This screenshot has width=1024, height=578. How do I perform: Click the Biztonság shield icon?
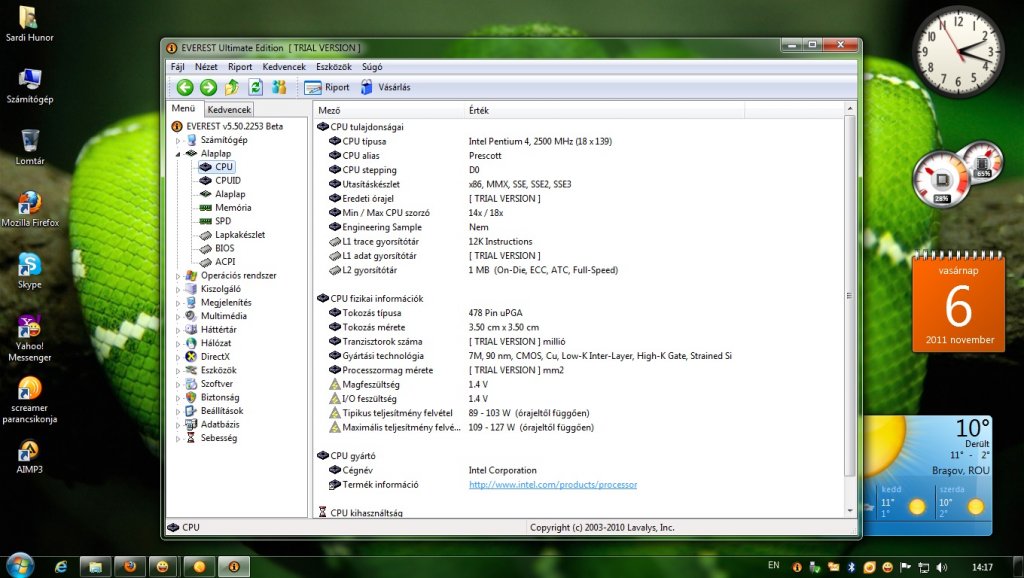click(x=191, y=397)
